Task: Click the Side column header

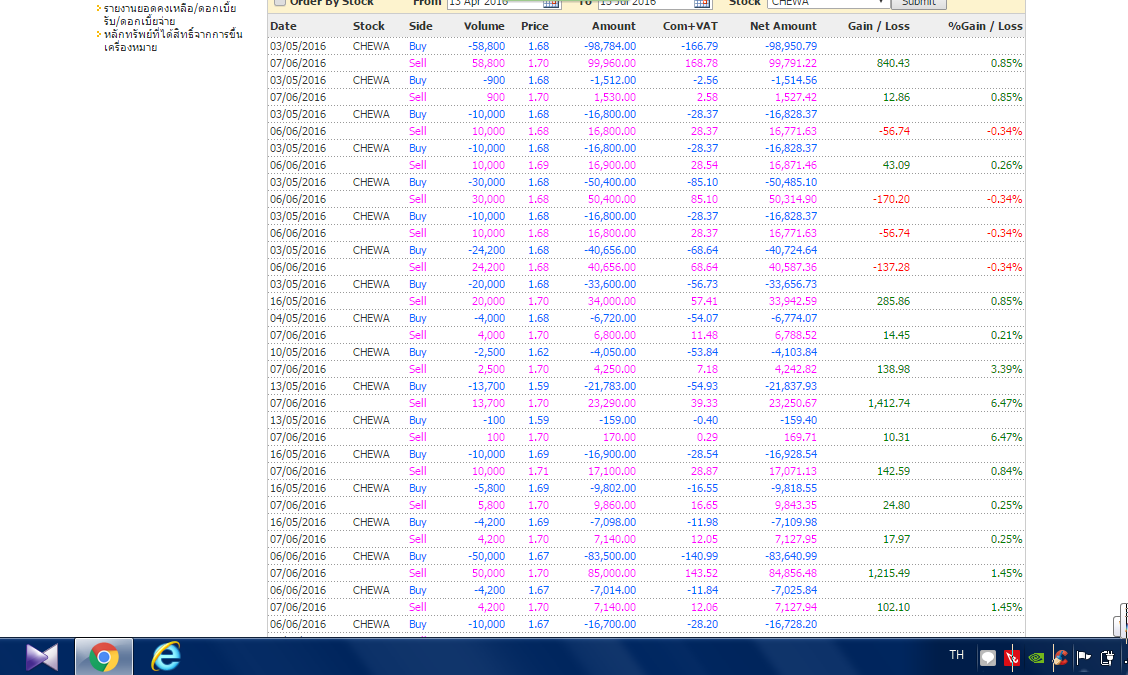Action: tap(421, 27)
